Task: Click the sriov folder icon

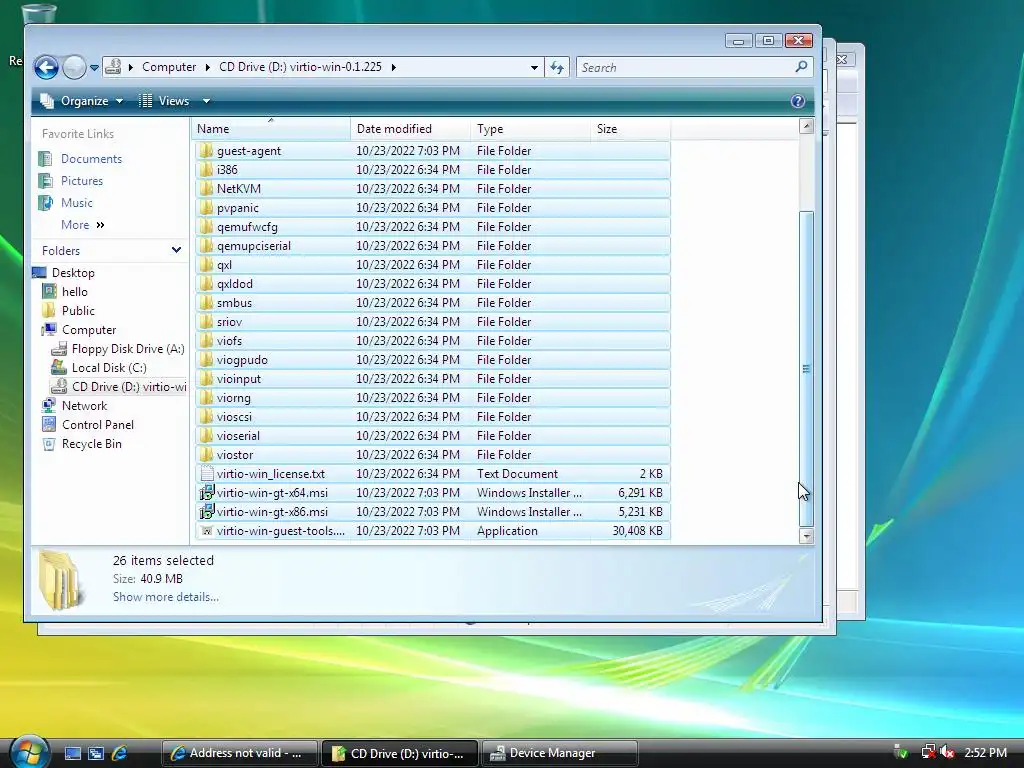Action: 206,321
